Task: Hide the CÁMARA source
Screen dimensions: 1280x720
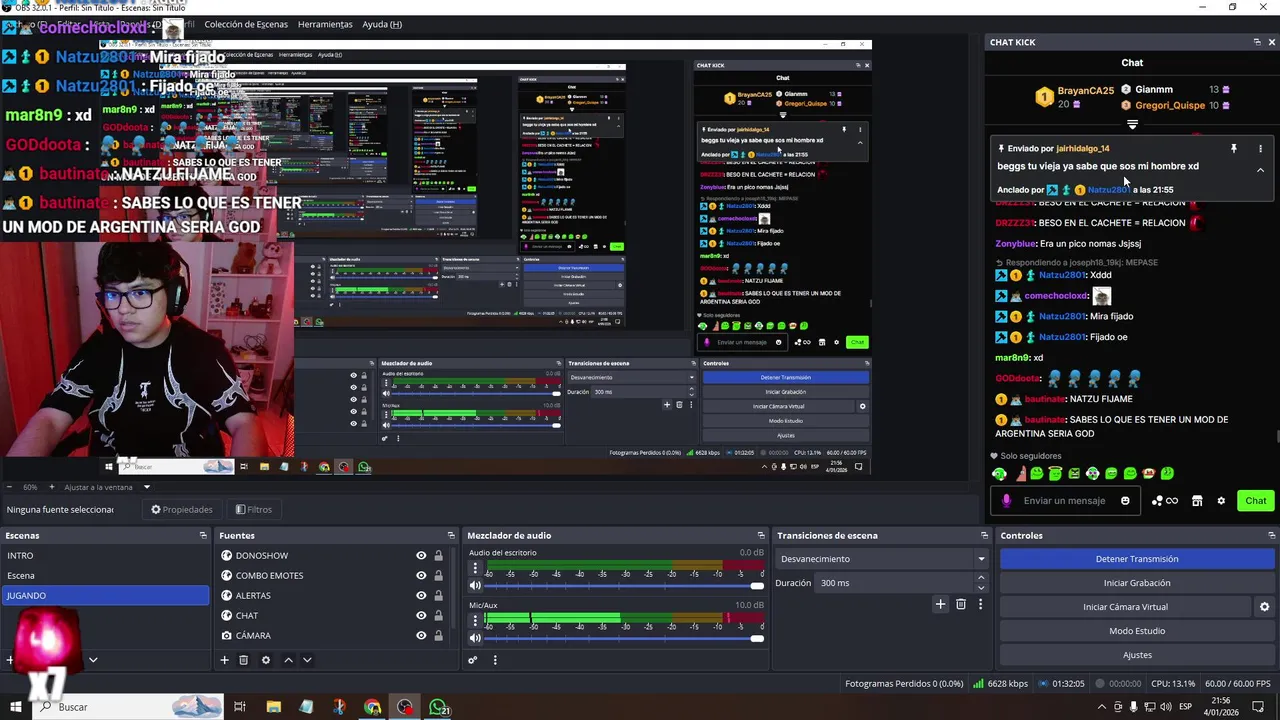Action: (421, 635)
